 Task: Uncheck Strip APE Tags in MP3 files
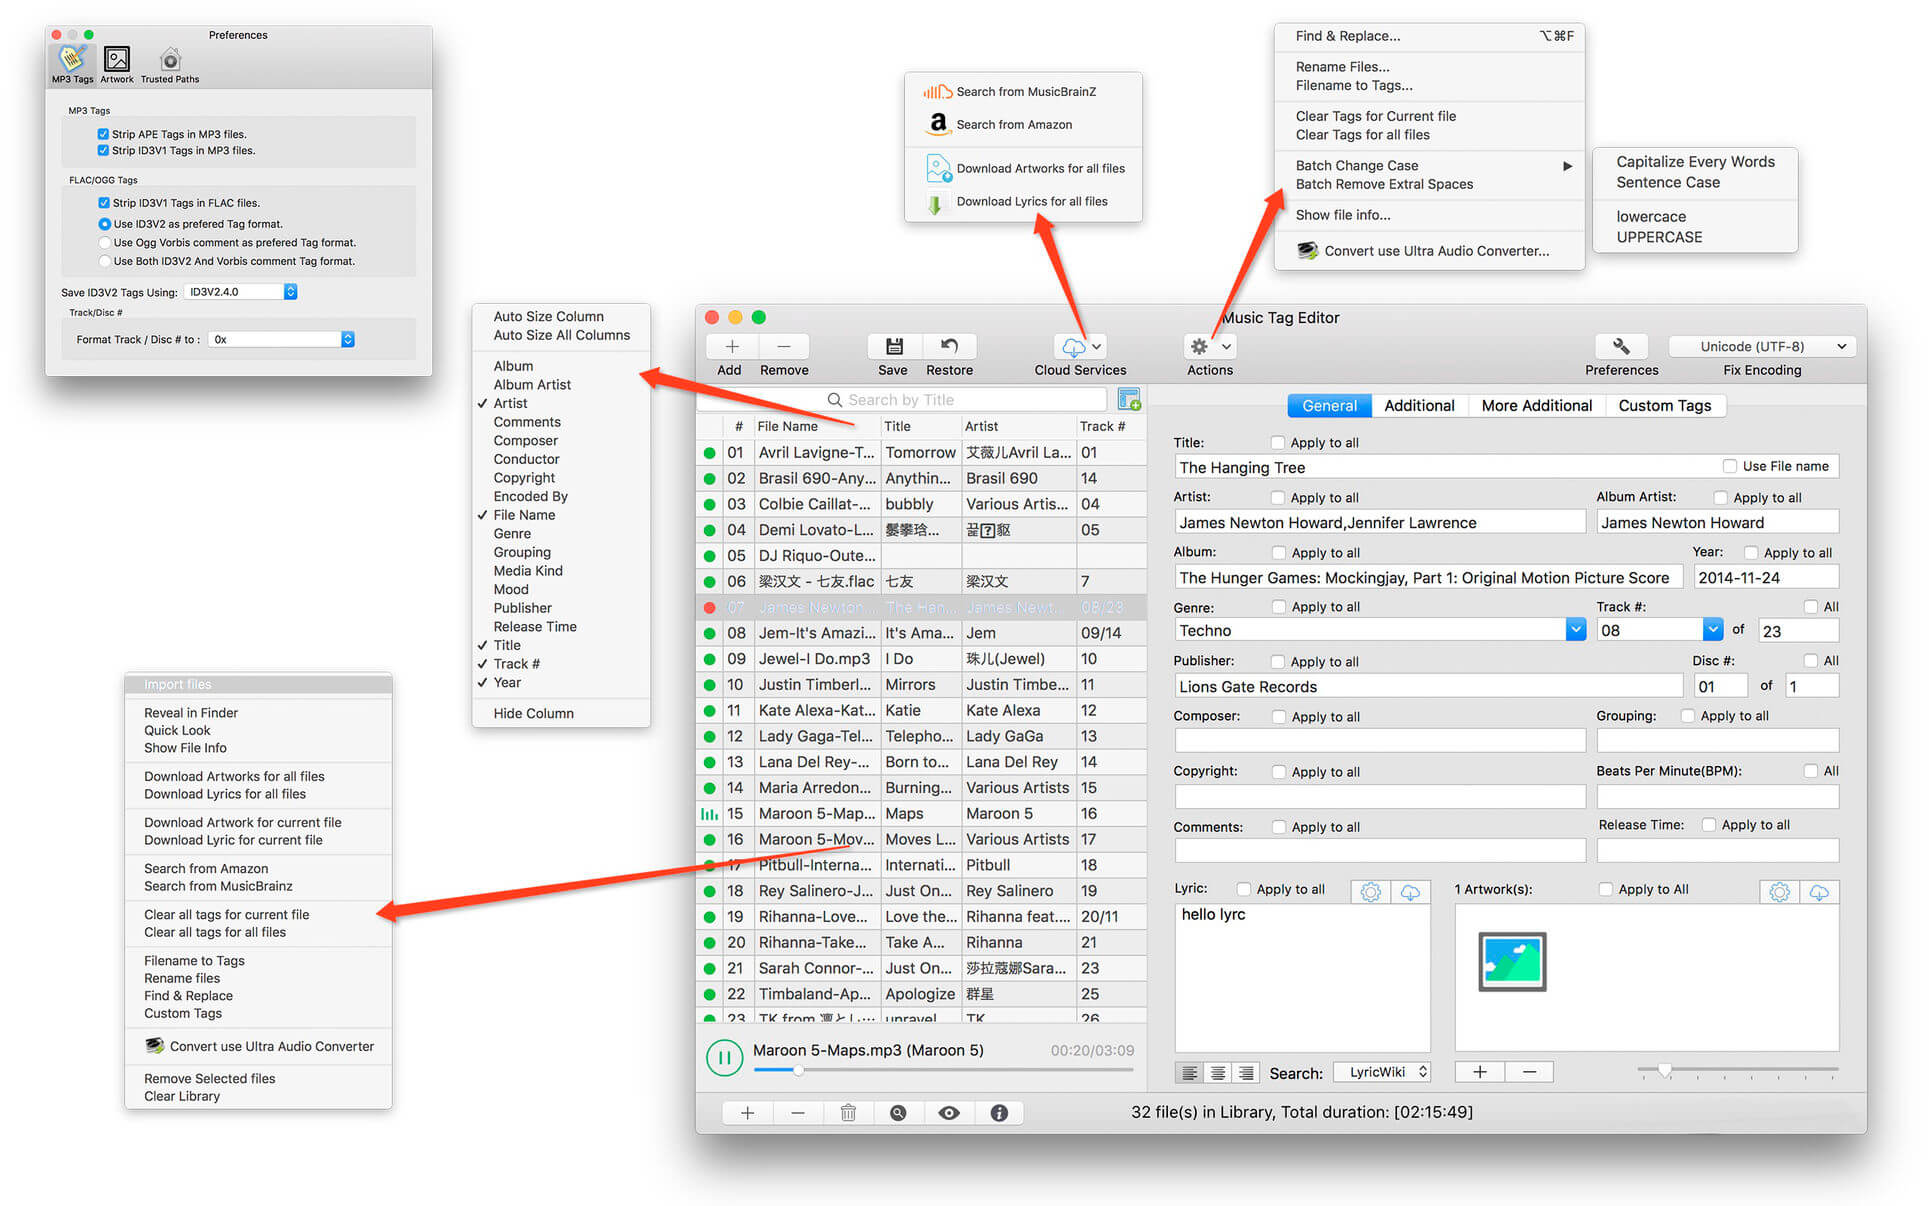tap(103, 134)
